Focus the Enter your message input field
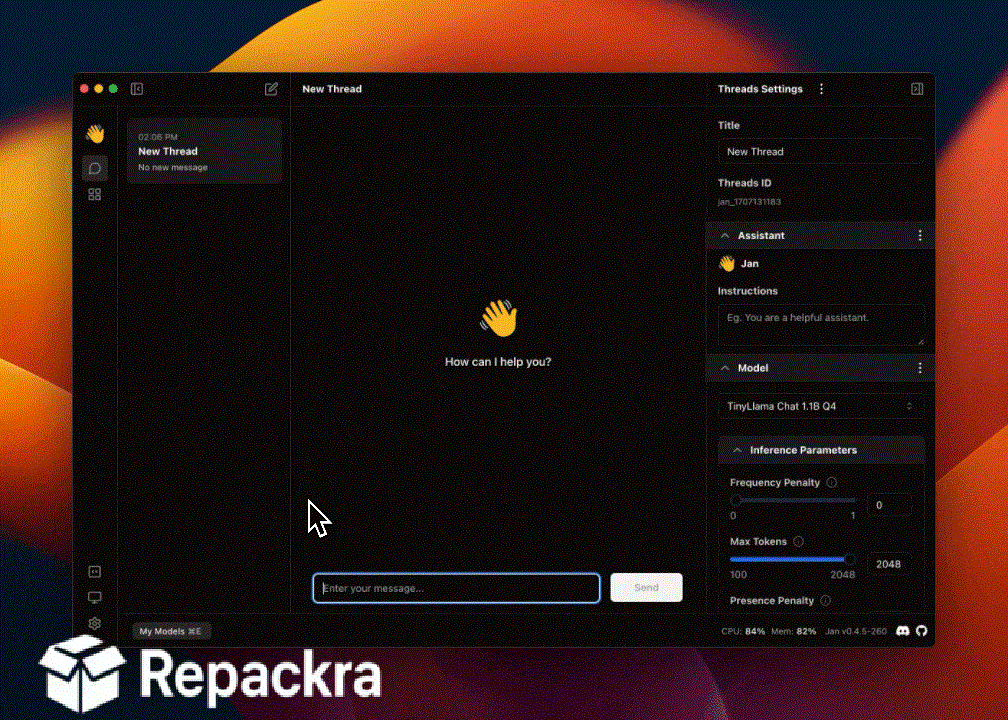Viewport: 1008px width, 720px height. [456, 588]
